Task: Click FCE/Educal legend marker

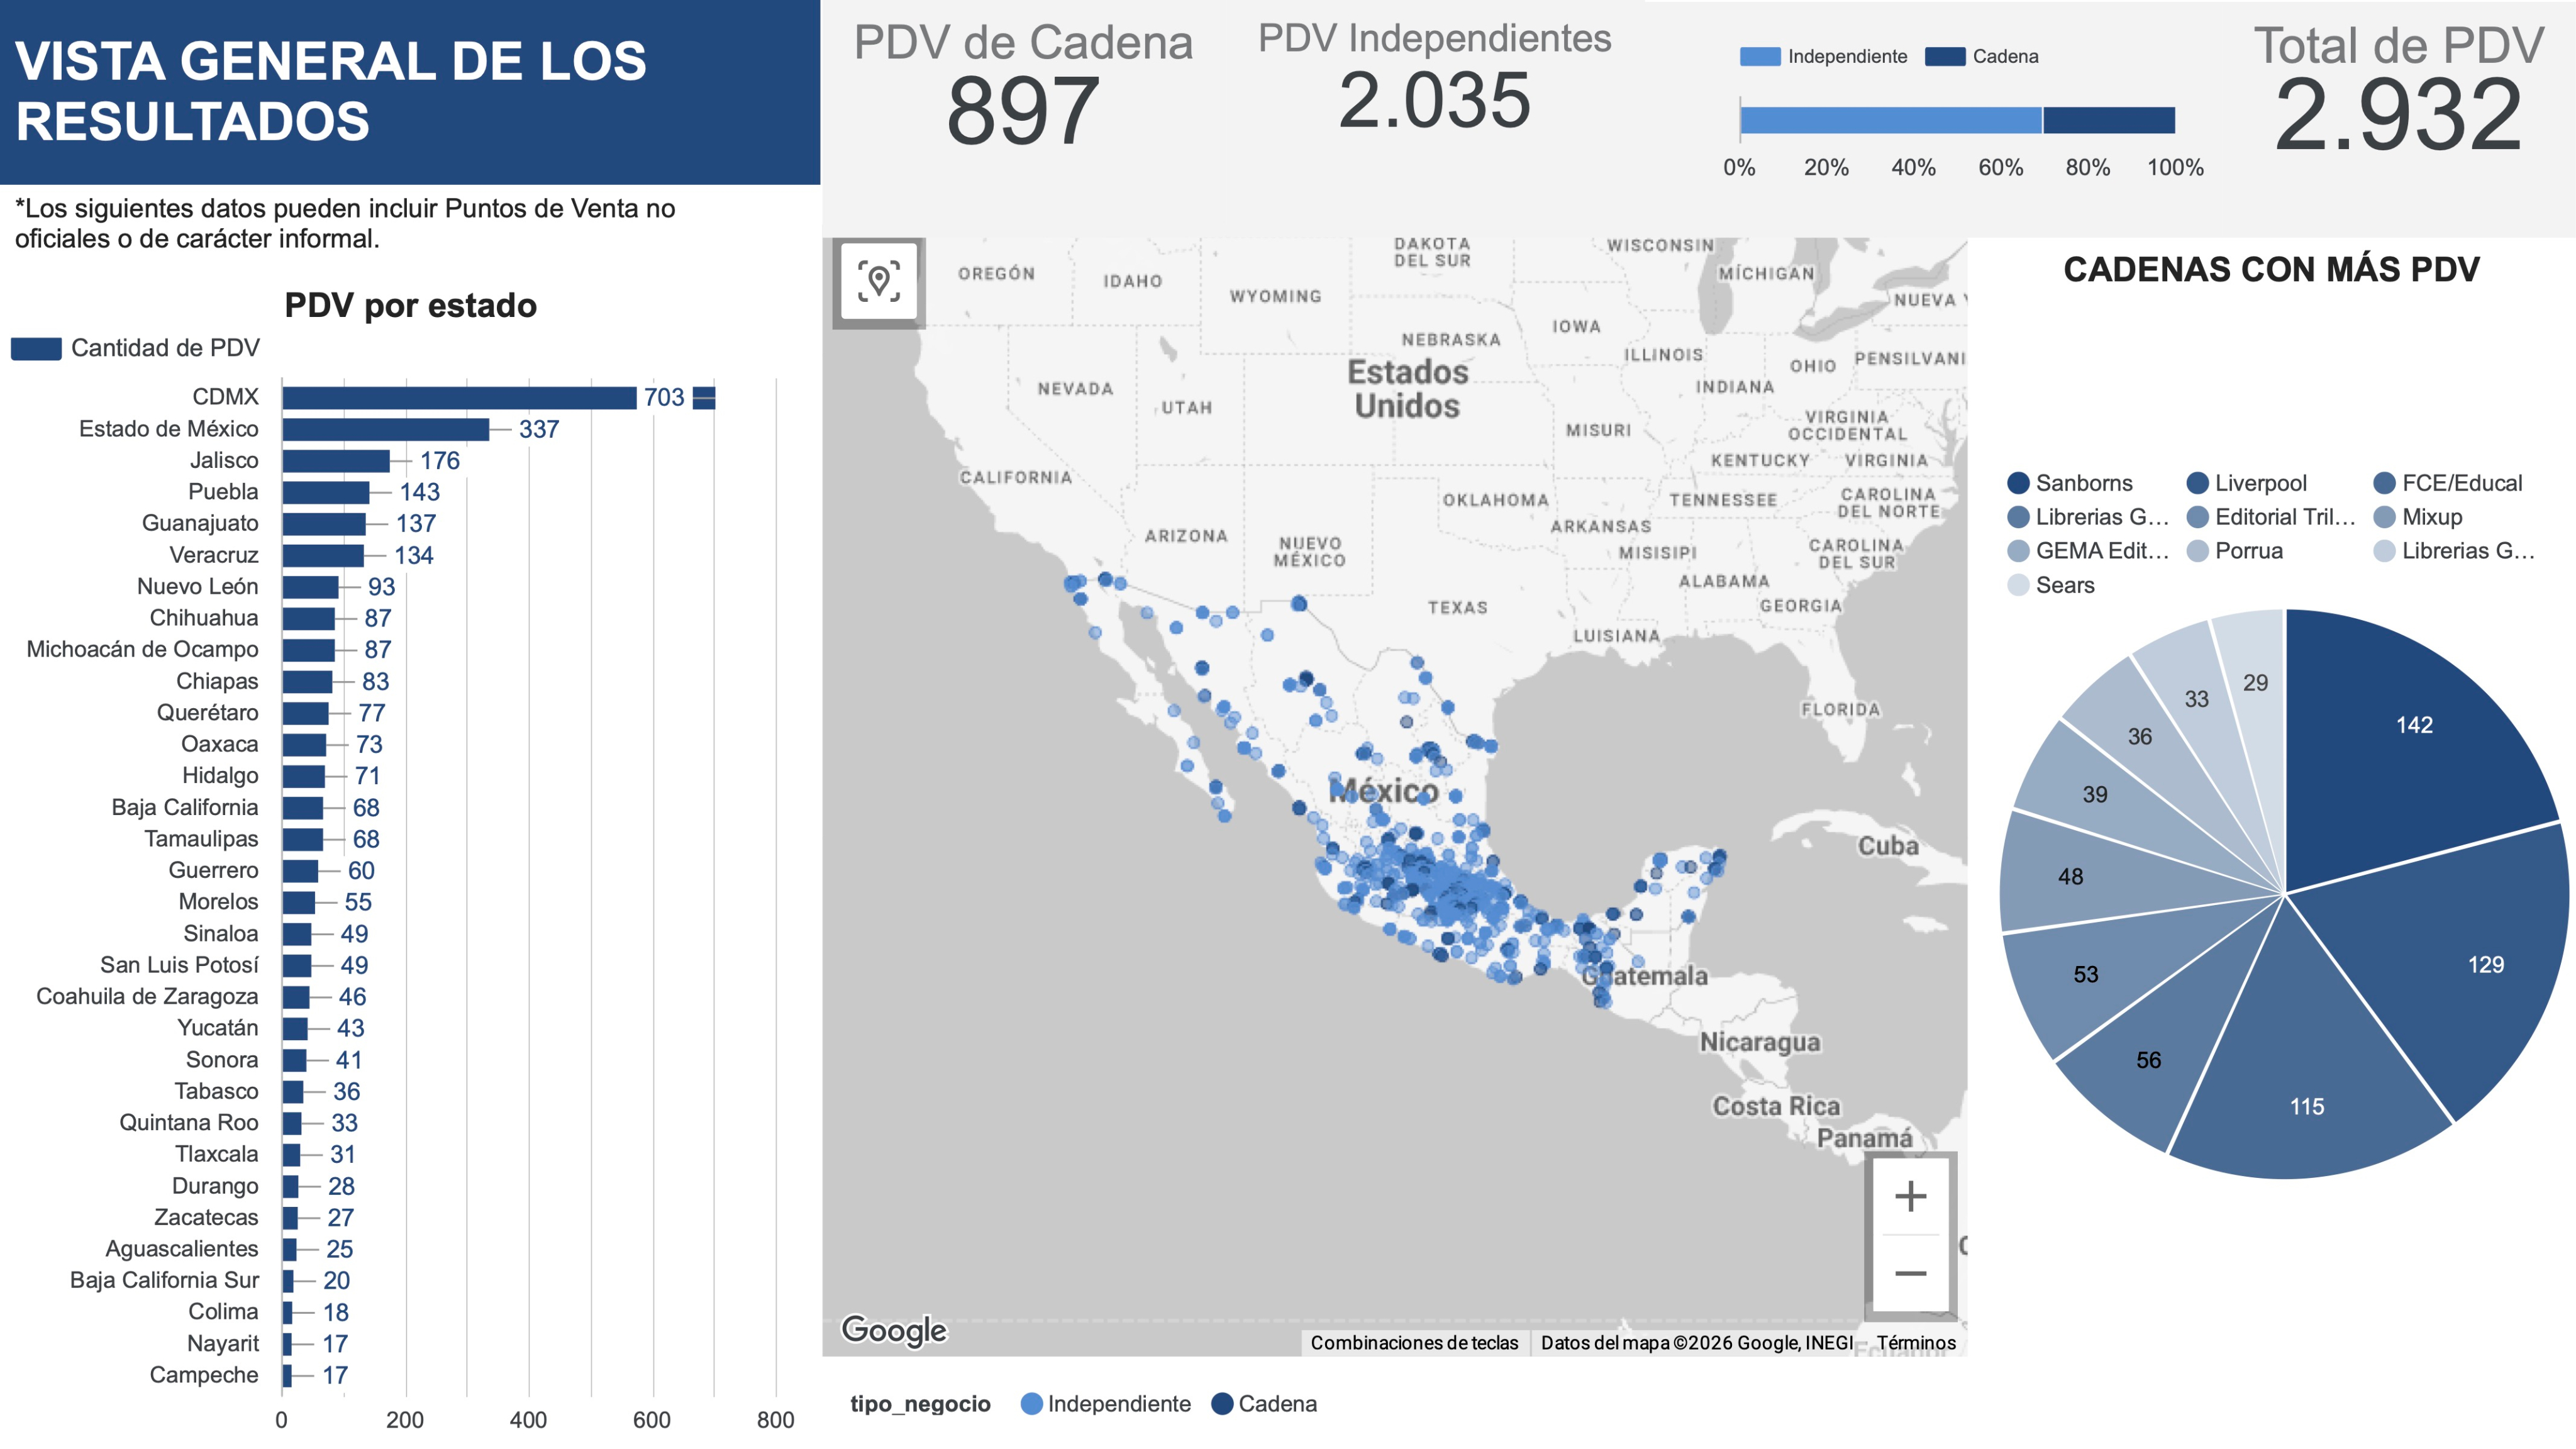Action: [2384, 483]
